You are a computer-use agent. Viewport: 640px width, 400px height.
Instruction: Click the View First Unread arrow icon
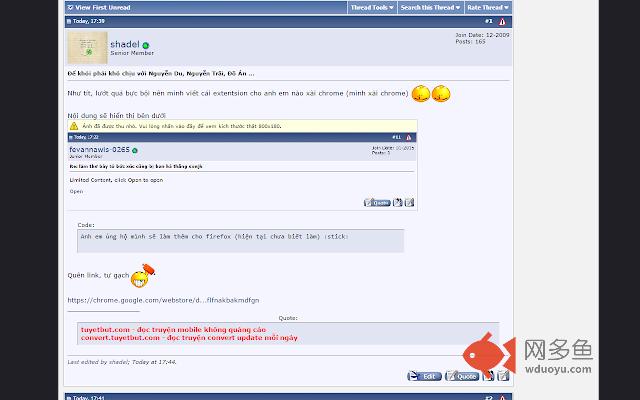coord(70,7)
